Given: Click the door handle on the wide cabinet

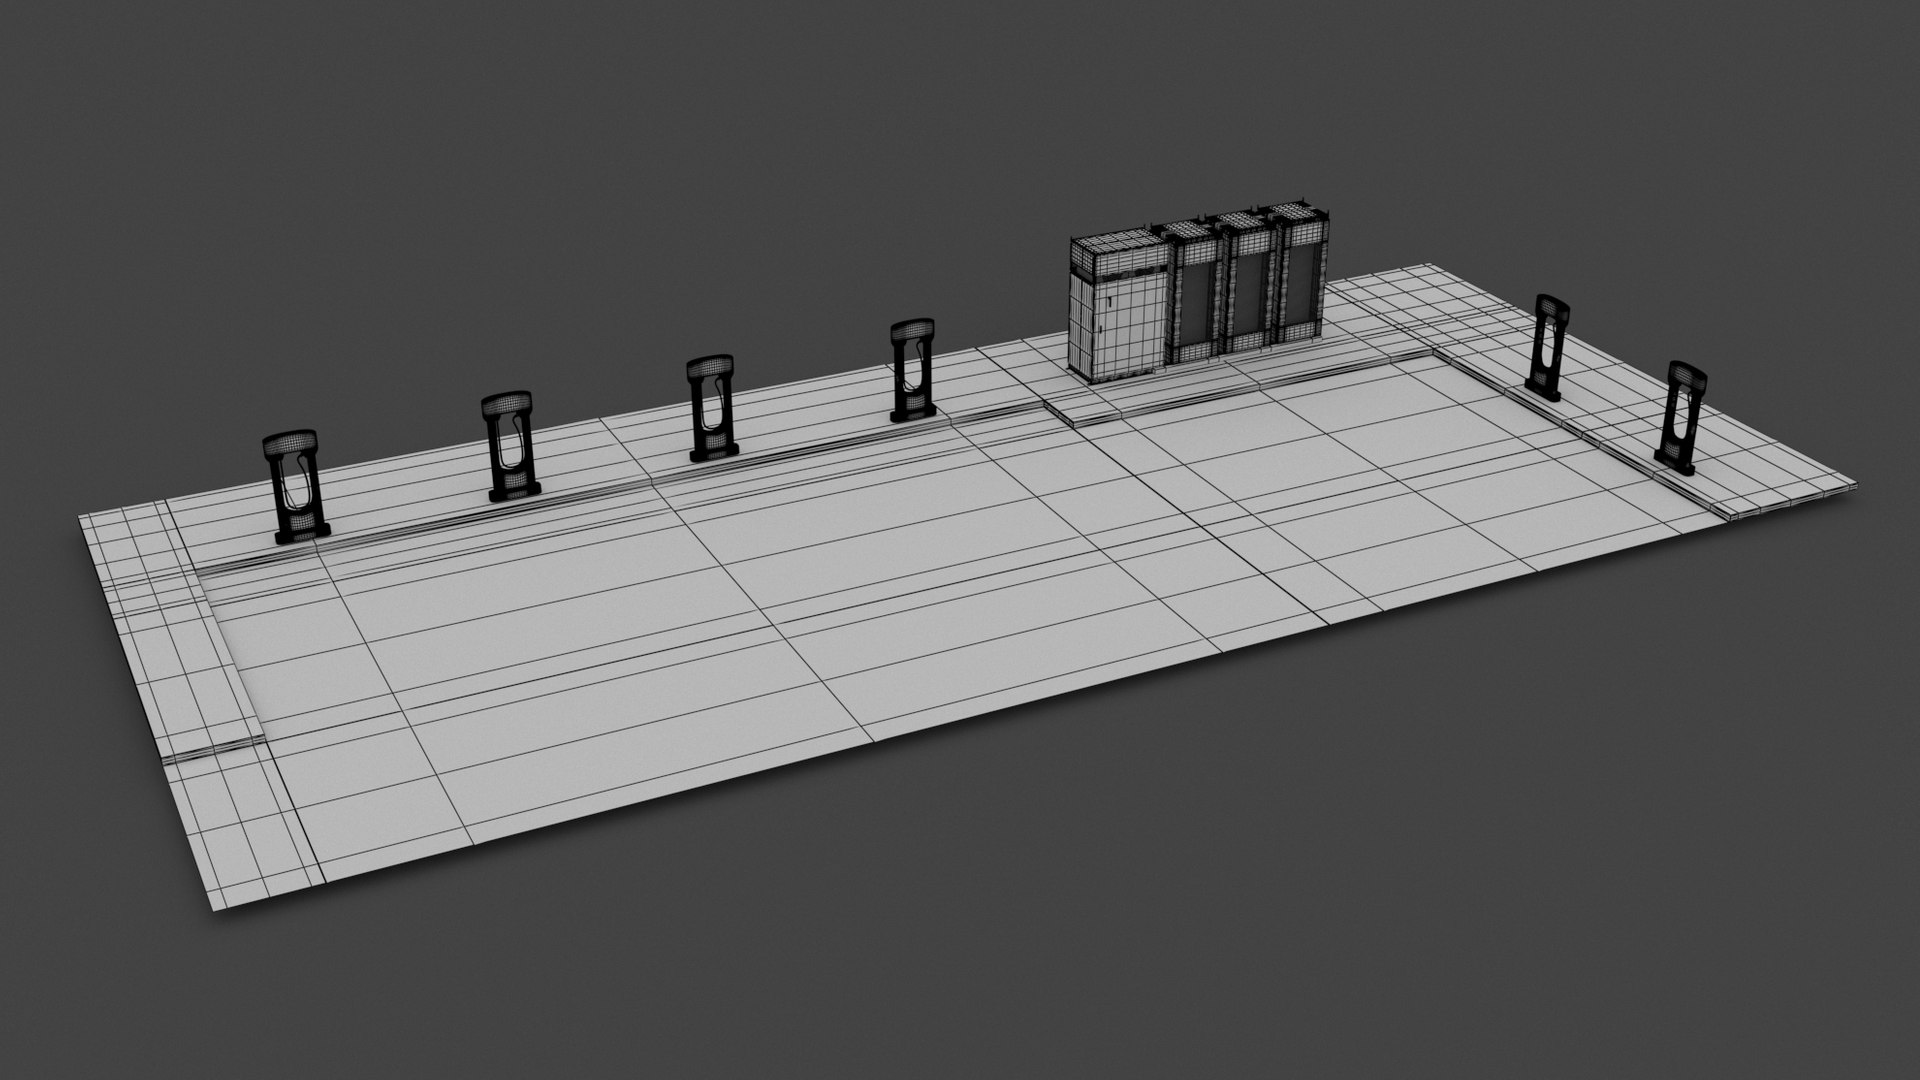Looking at the screenshot, I should [x=1110, y=299].
